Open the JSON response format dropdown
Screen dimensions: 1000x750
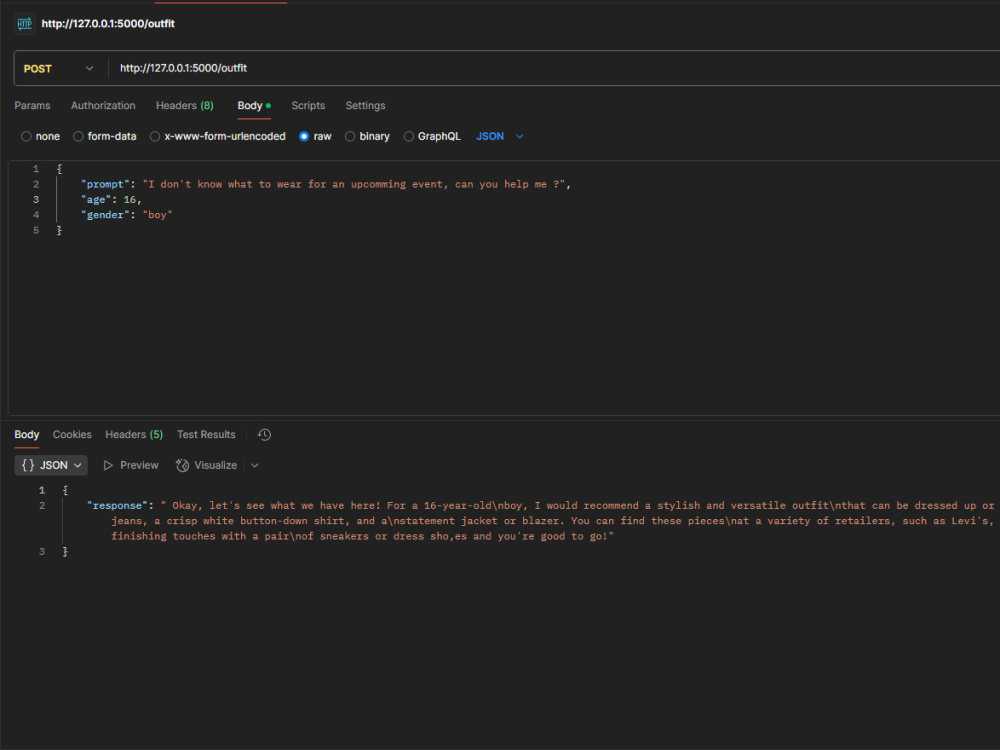pos(51,466)
